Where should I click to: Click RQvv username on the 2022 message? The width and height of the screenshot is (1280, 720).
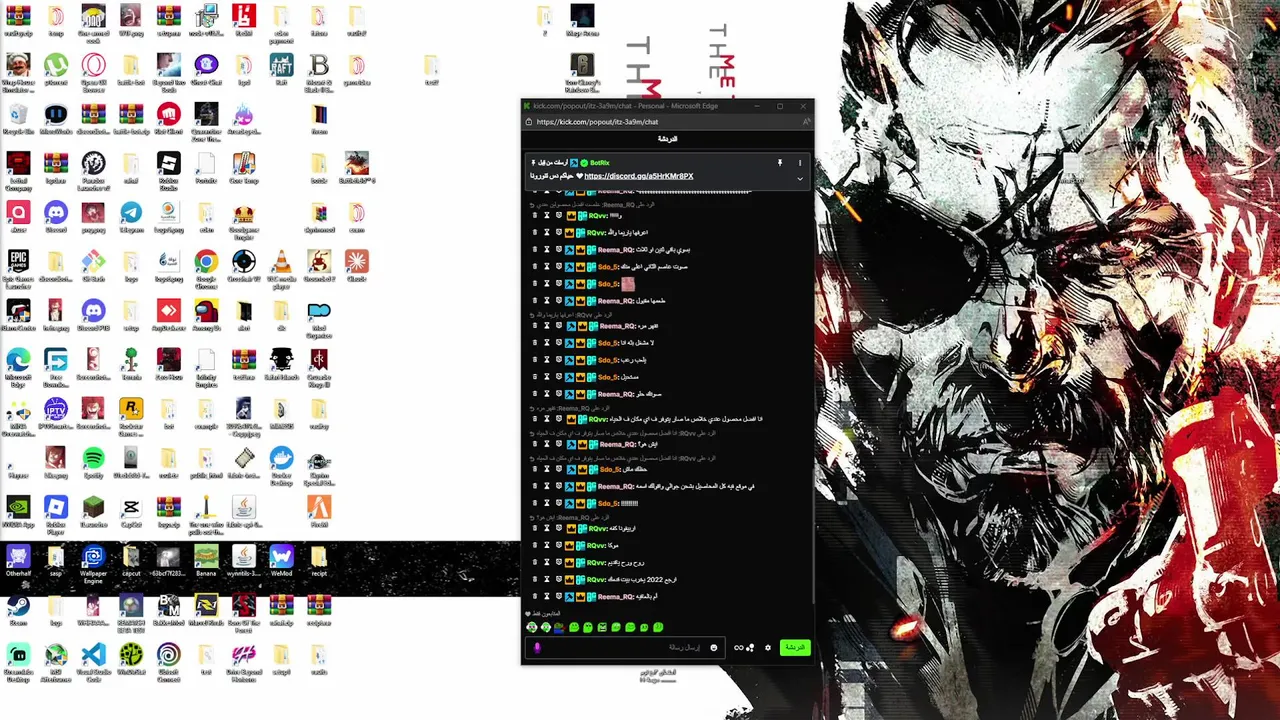596,579
